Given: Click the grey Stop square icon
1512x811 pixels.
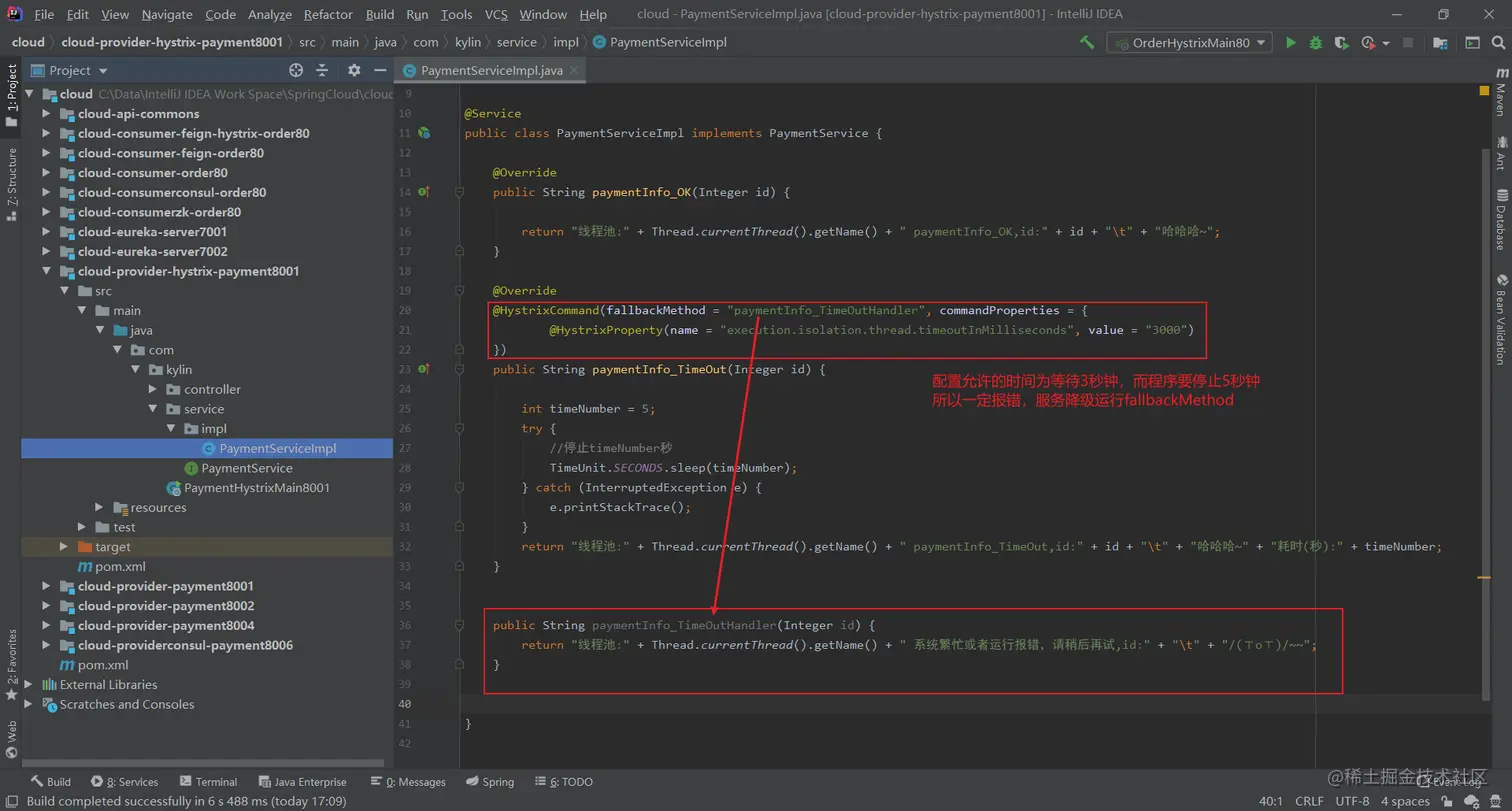Looking at the screenshot, I should point(1408,43).
